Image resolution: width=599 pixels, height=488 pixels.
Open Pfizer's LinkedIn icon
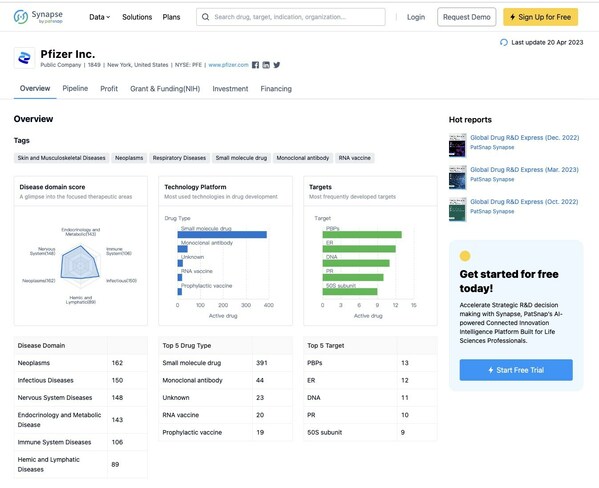266,65
